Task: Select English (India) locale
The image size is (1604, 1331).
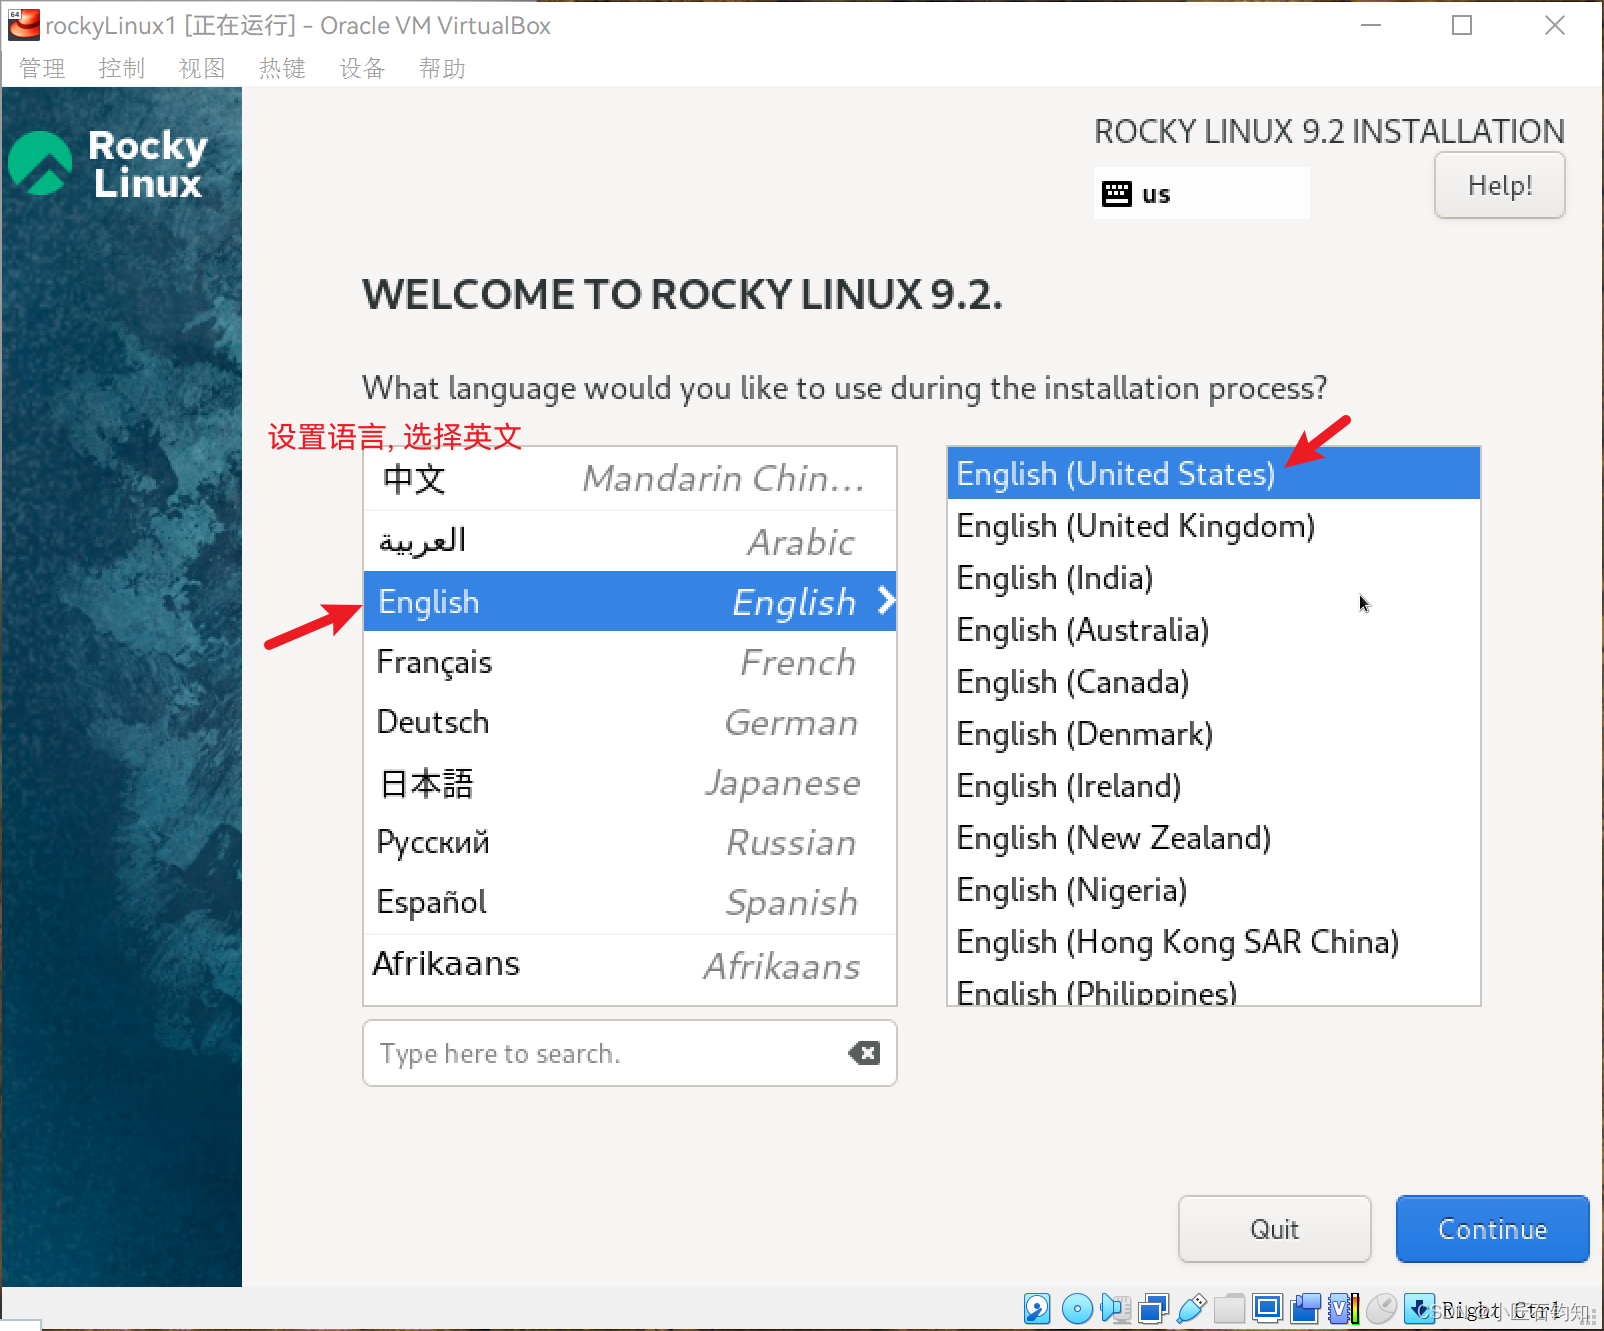Action: 1213,577
